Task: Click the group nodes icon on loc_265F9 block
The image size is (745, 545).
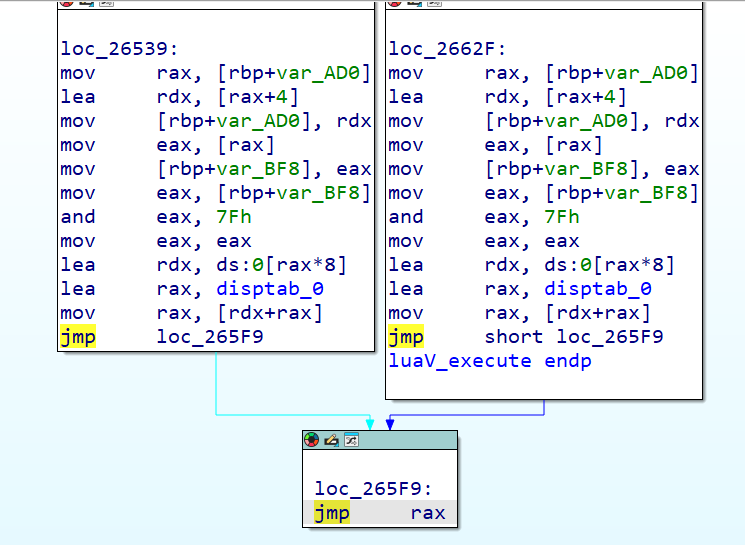Action: [351, 440]
